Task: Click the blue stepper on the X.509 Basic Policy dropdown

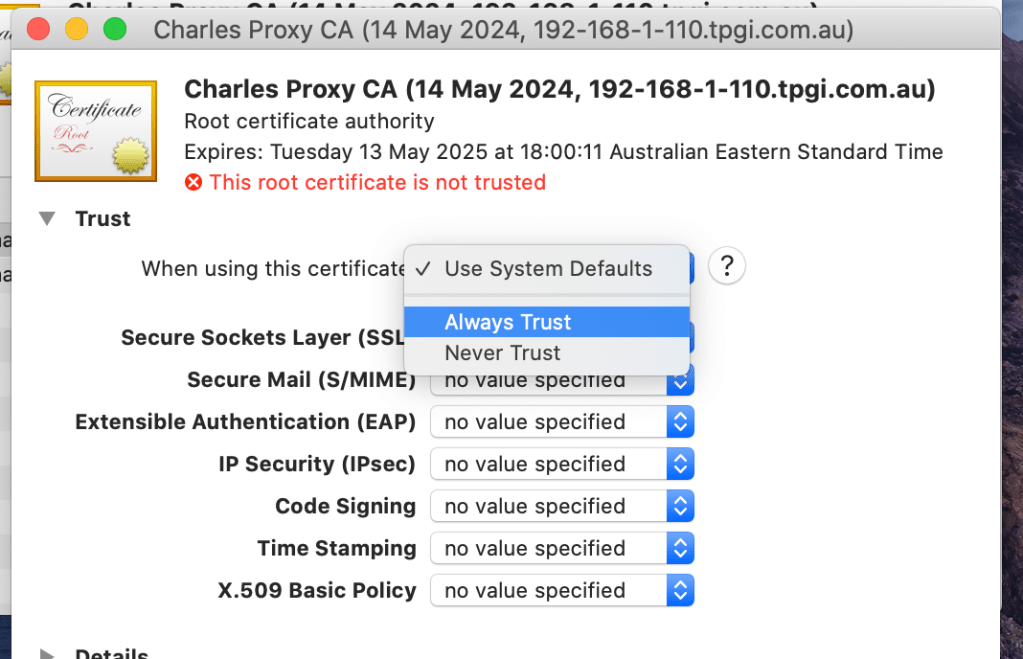Action: pos(682,589)
